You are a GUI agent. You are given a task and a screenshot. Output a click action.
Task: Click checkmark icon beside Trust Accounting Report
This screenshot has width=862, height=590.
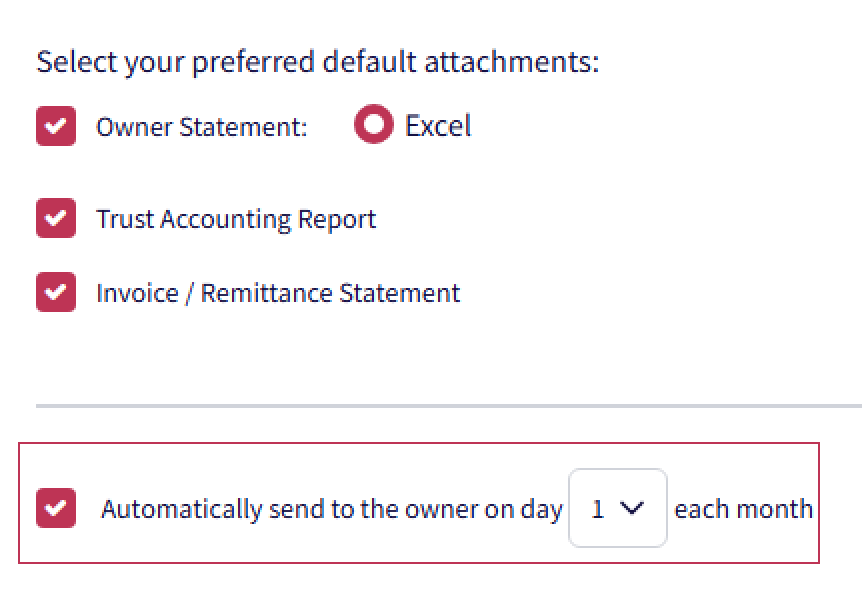coord(56,219)
